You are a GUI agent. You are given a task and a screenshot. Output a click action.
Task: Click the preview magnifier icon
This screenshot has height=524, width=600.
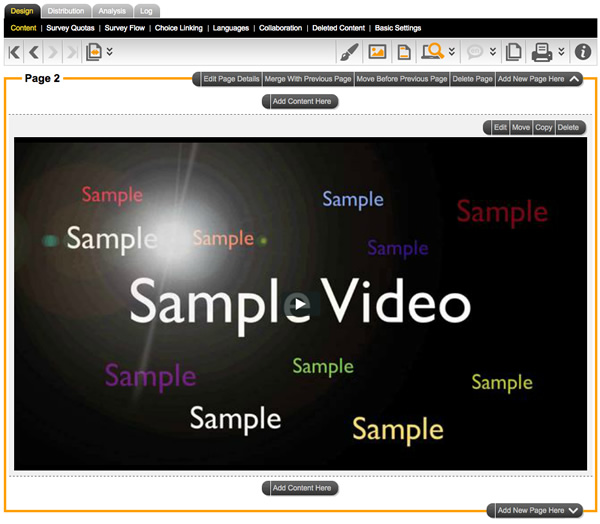[x=432, y=52]
